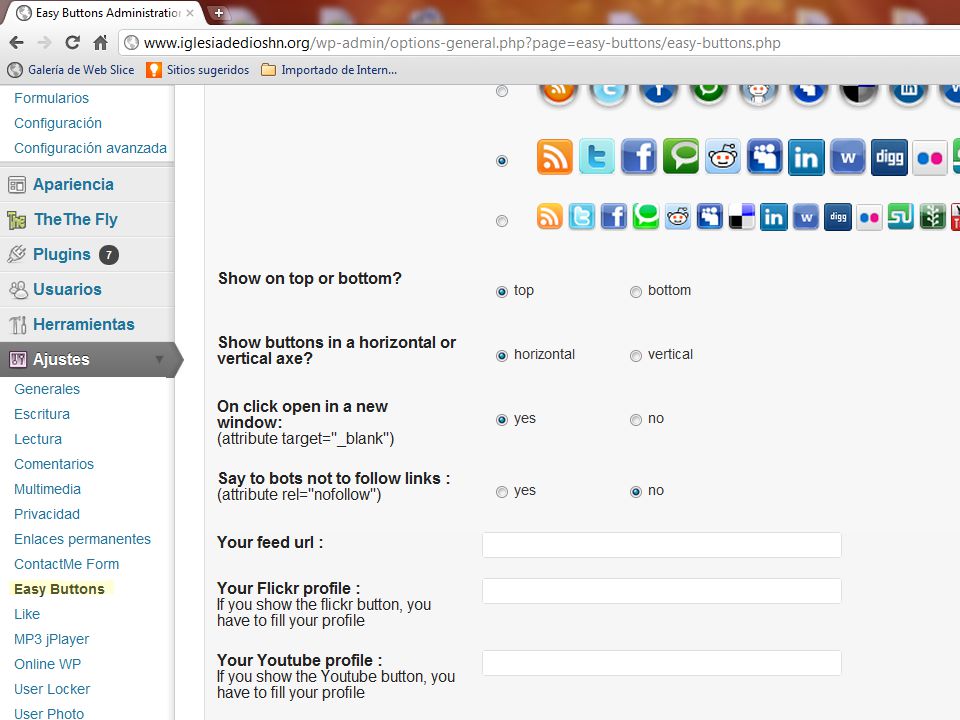Image resolution: width=960 pixels, height=720 pixels.
Task: Open the Privacidad settings page
Action: (x=47, y=514)
